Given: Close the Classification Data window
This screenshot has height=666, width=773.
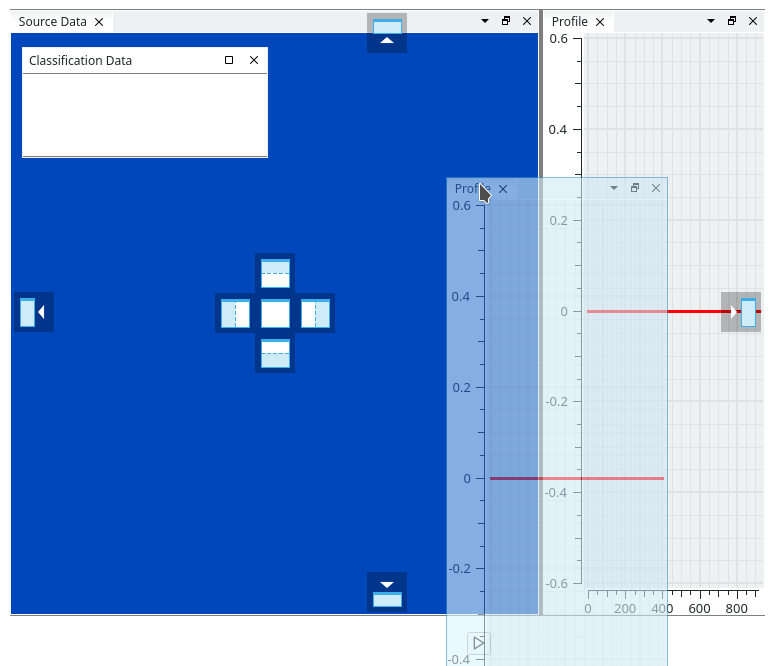Looking at the screenshot, I should click(x=254, y=60).
